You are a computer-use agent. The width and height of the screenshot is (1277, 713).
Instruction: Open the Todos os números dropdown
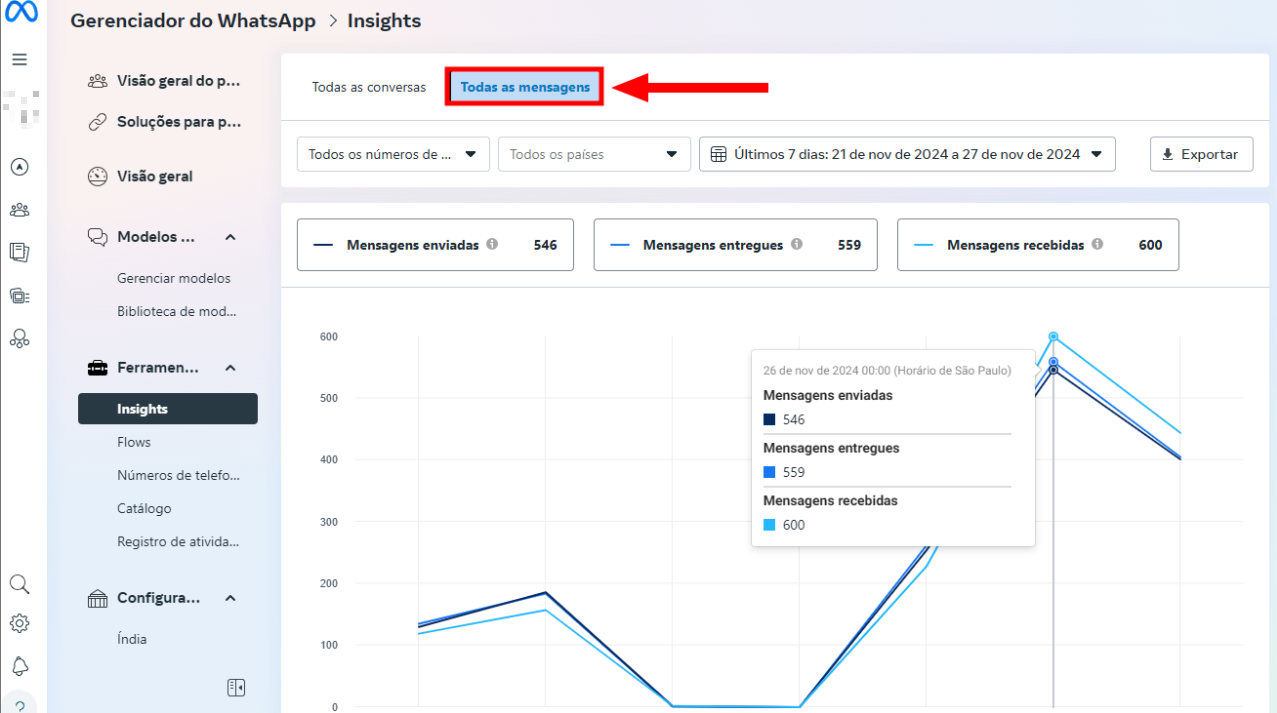[x=393, y=155]
